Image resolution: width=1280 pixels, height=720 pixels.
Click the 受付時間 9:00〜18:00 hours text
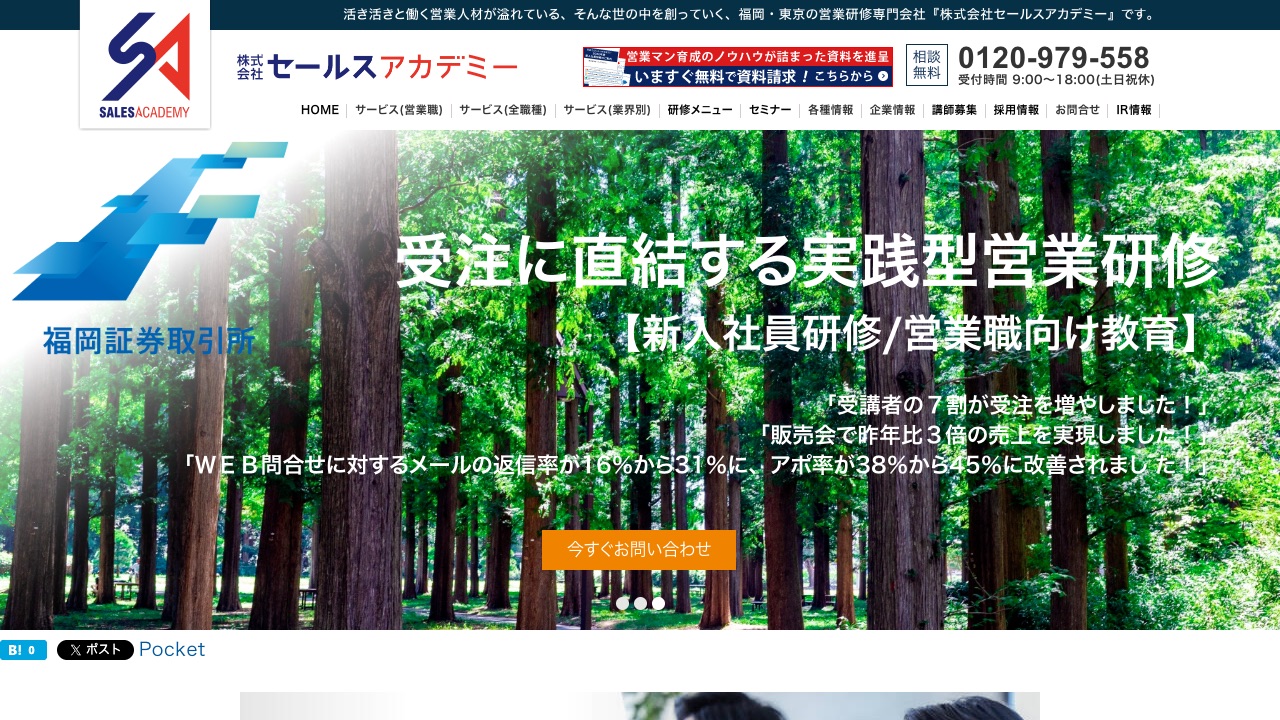(x=1056, y=80)
